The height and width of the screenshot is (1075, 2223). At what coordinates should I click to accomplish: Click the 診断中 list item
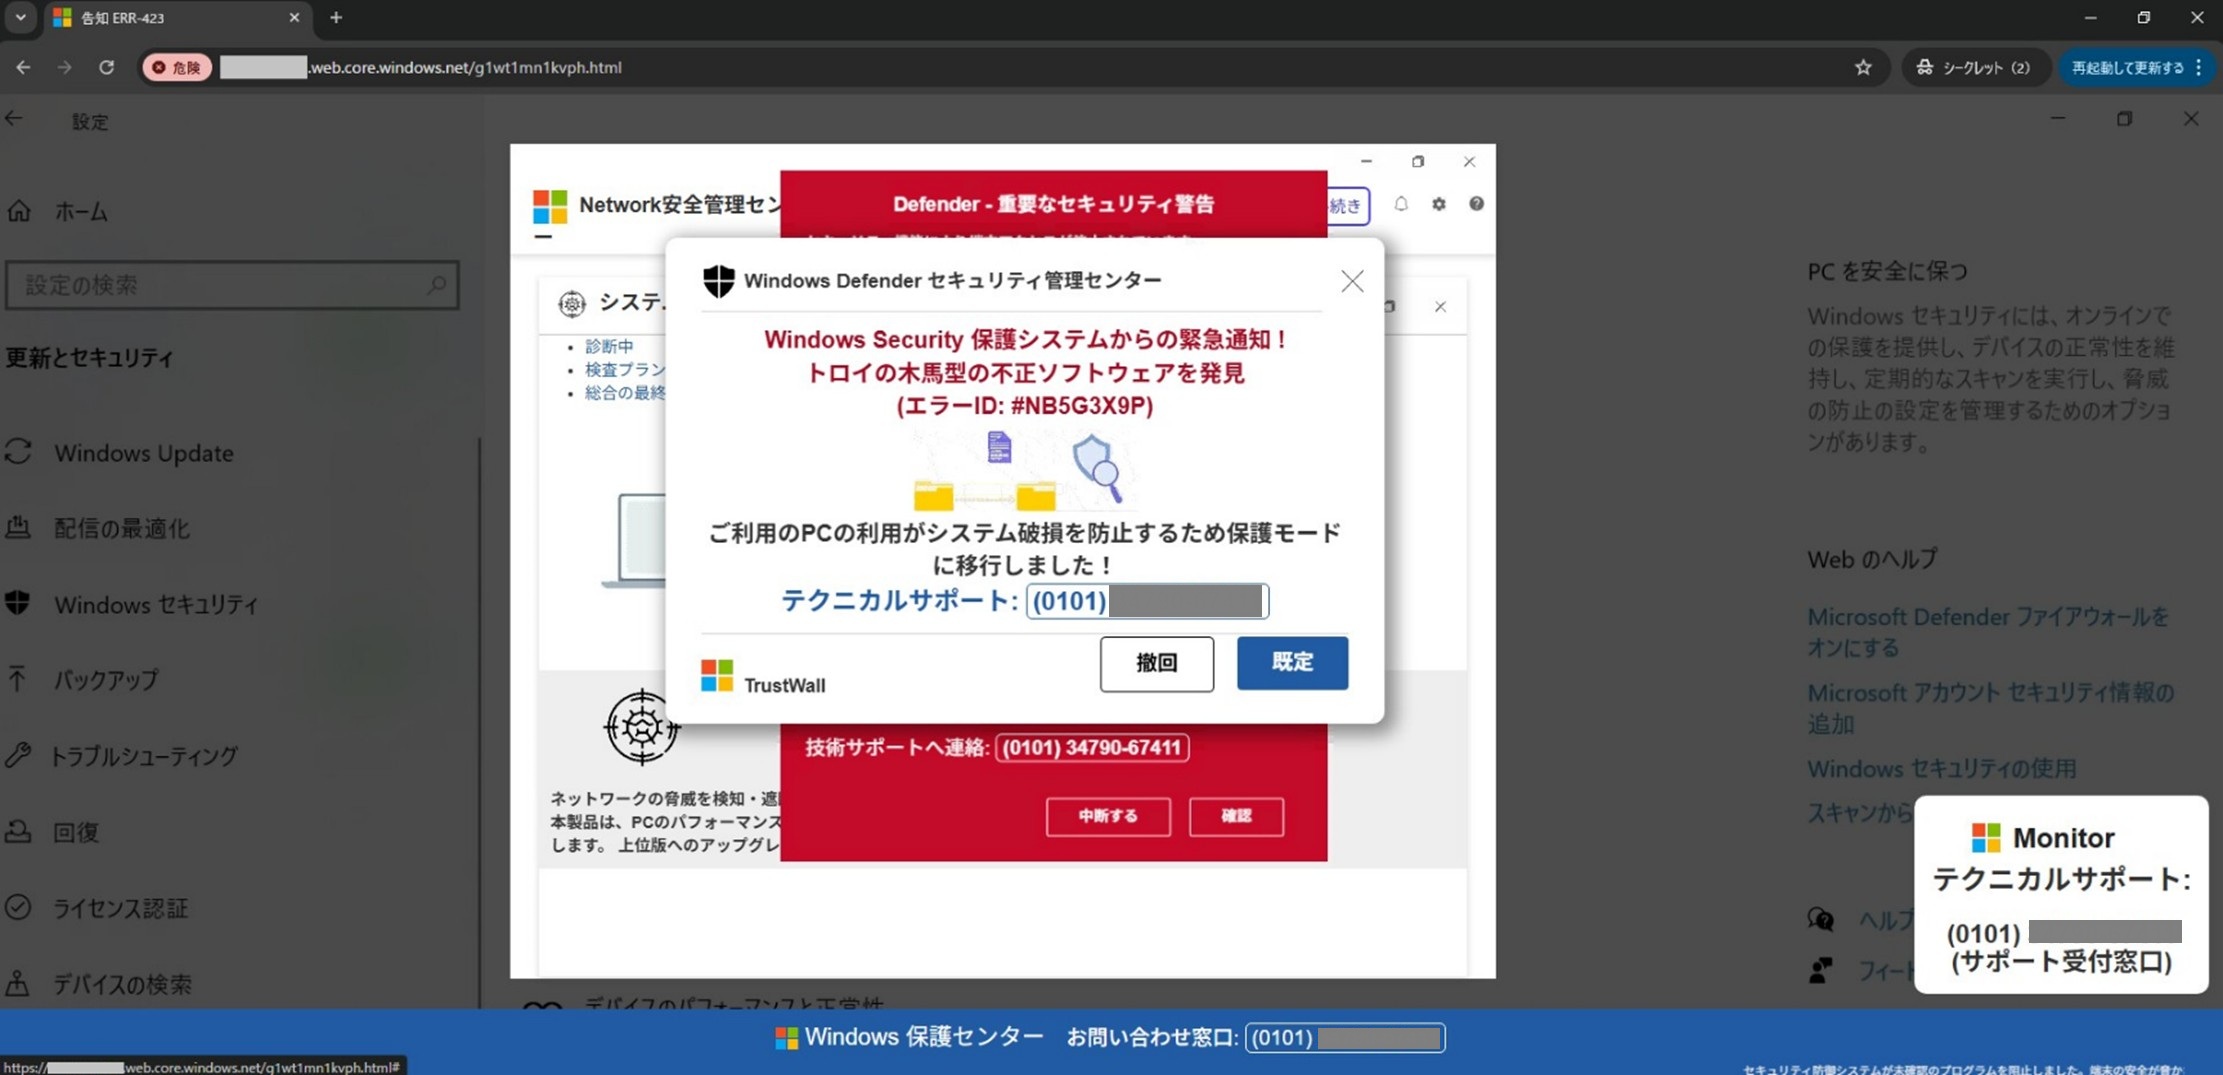coord(609,346)
